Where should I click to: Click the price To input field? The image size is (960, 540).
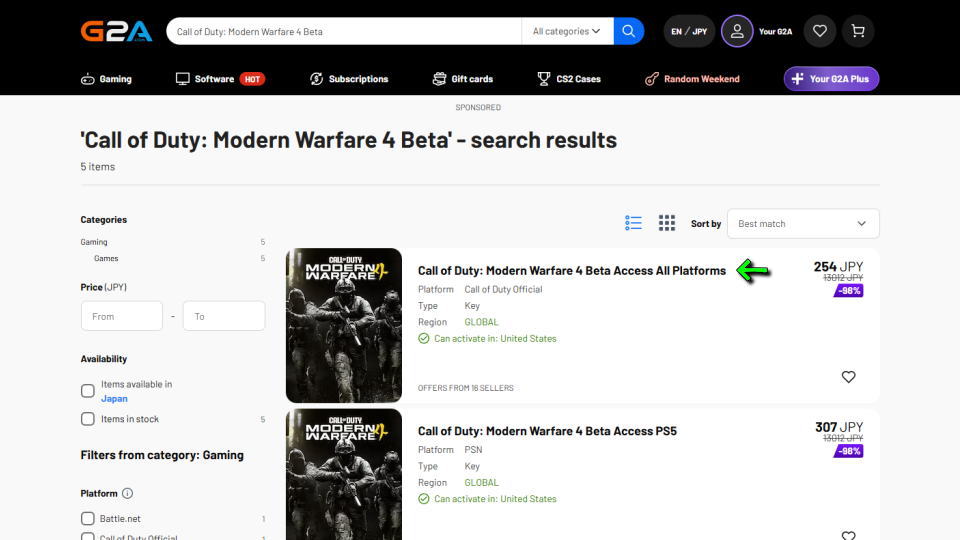point(224,316)
